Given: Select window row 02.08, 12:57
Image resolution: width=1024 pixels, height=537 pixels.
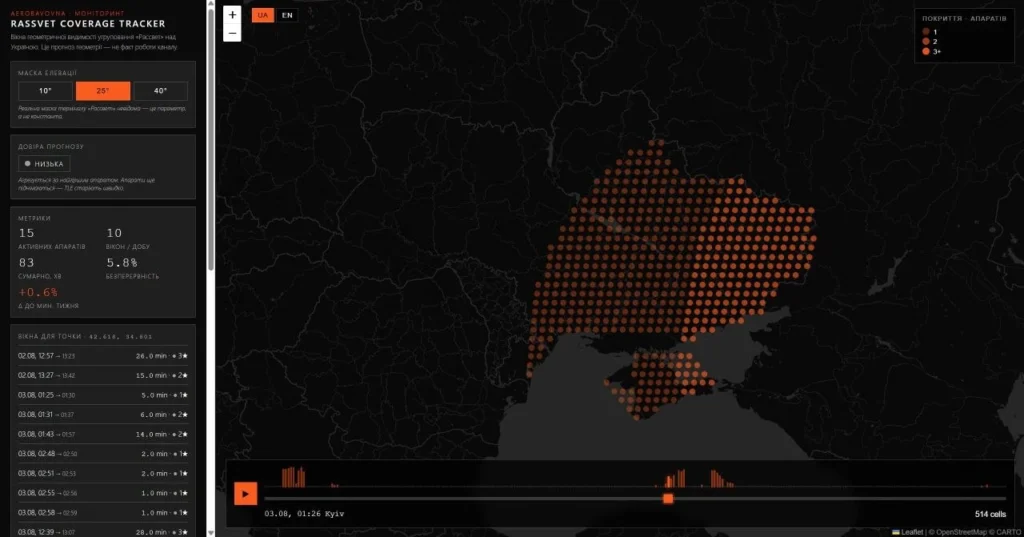Looking at the screenshot, I should coord(103,356).
